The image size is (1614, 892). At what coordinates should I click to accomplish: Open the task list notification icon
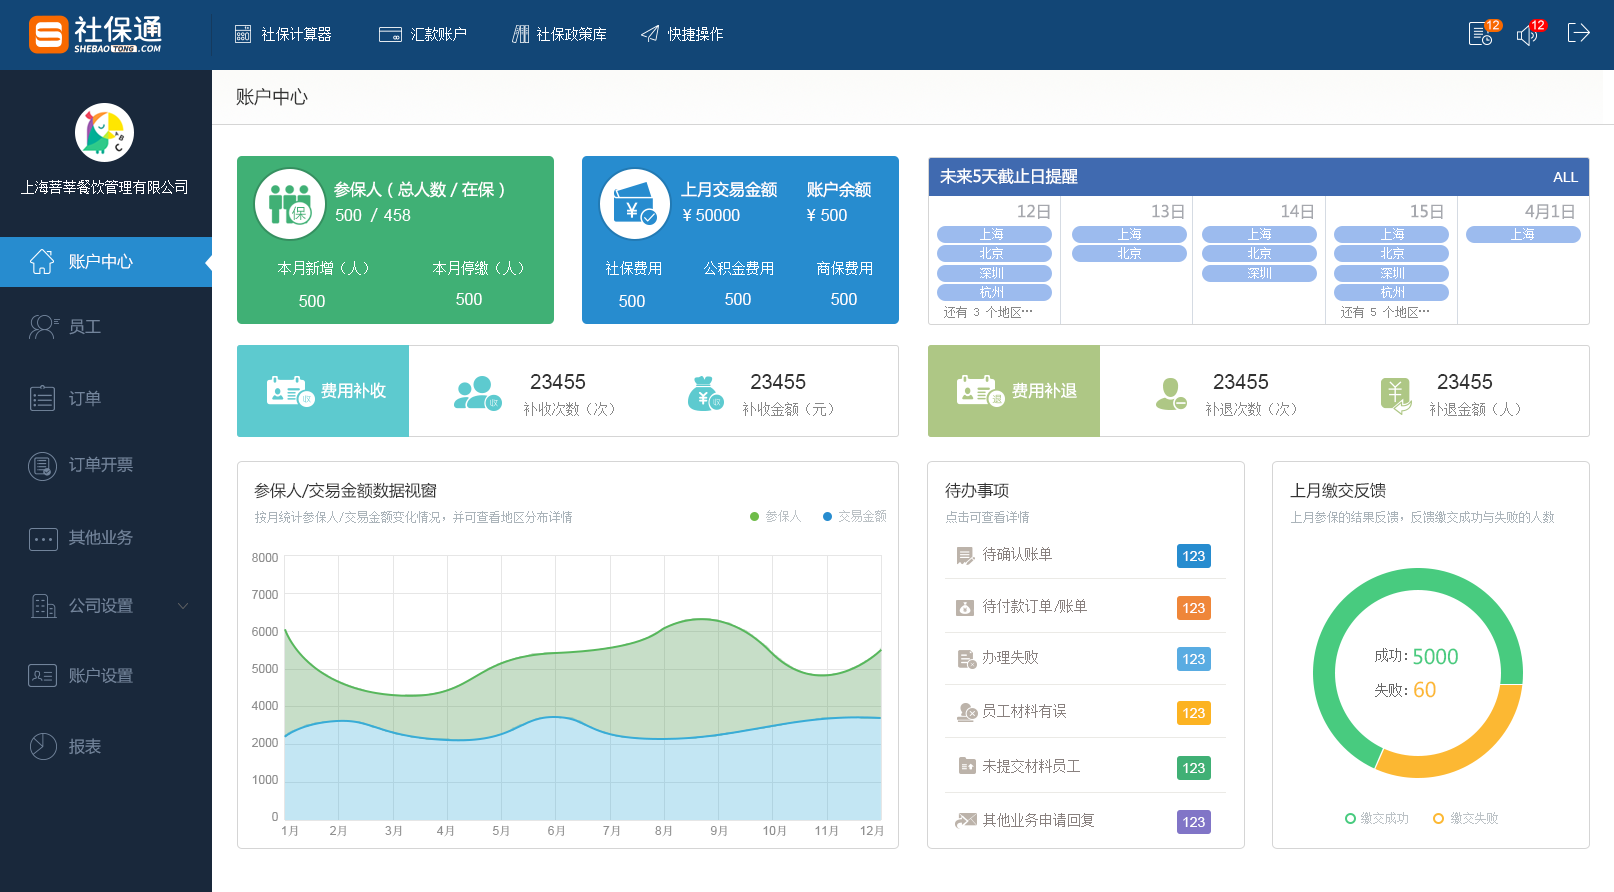coord(1480,35)
